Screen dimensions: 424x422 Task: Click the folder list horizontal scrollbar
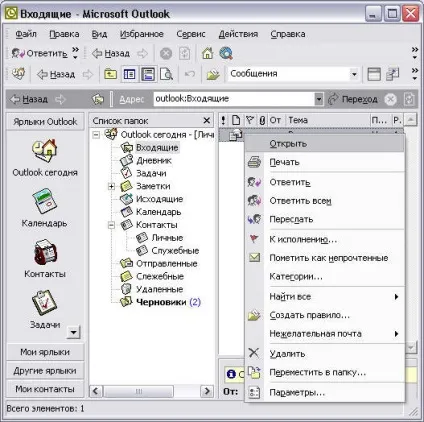coord(151,391)
